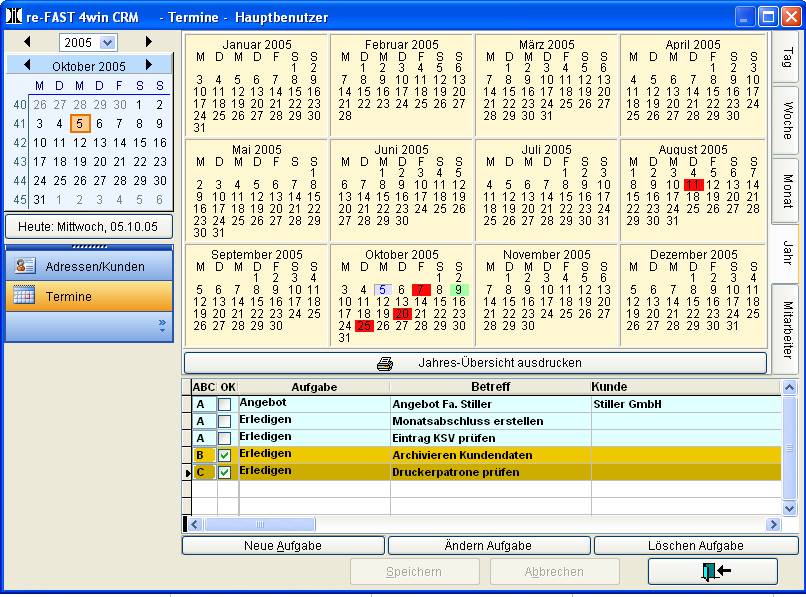Uncheck OK for Archivieren Kundendaten
Viewport: 806px width, 597px height.
coord(225,456)
